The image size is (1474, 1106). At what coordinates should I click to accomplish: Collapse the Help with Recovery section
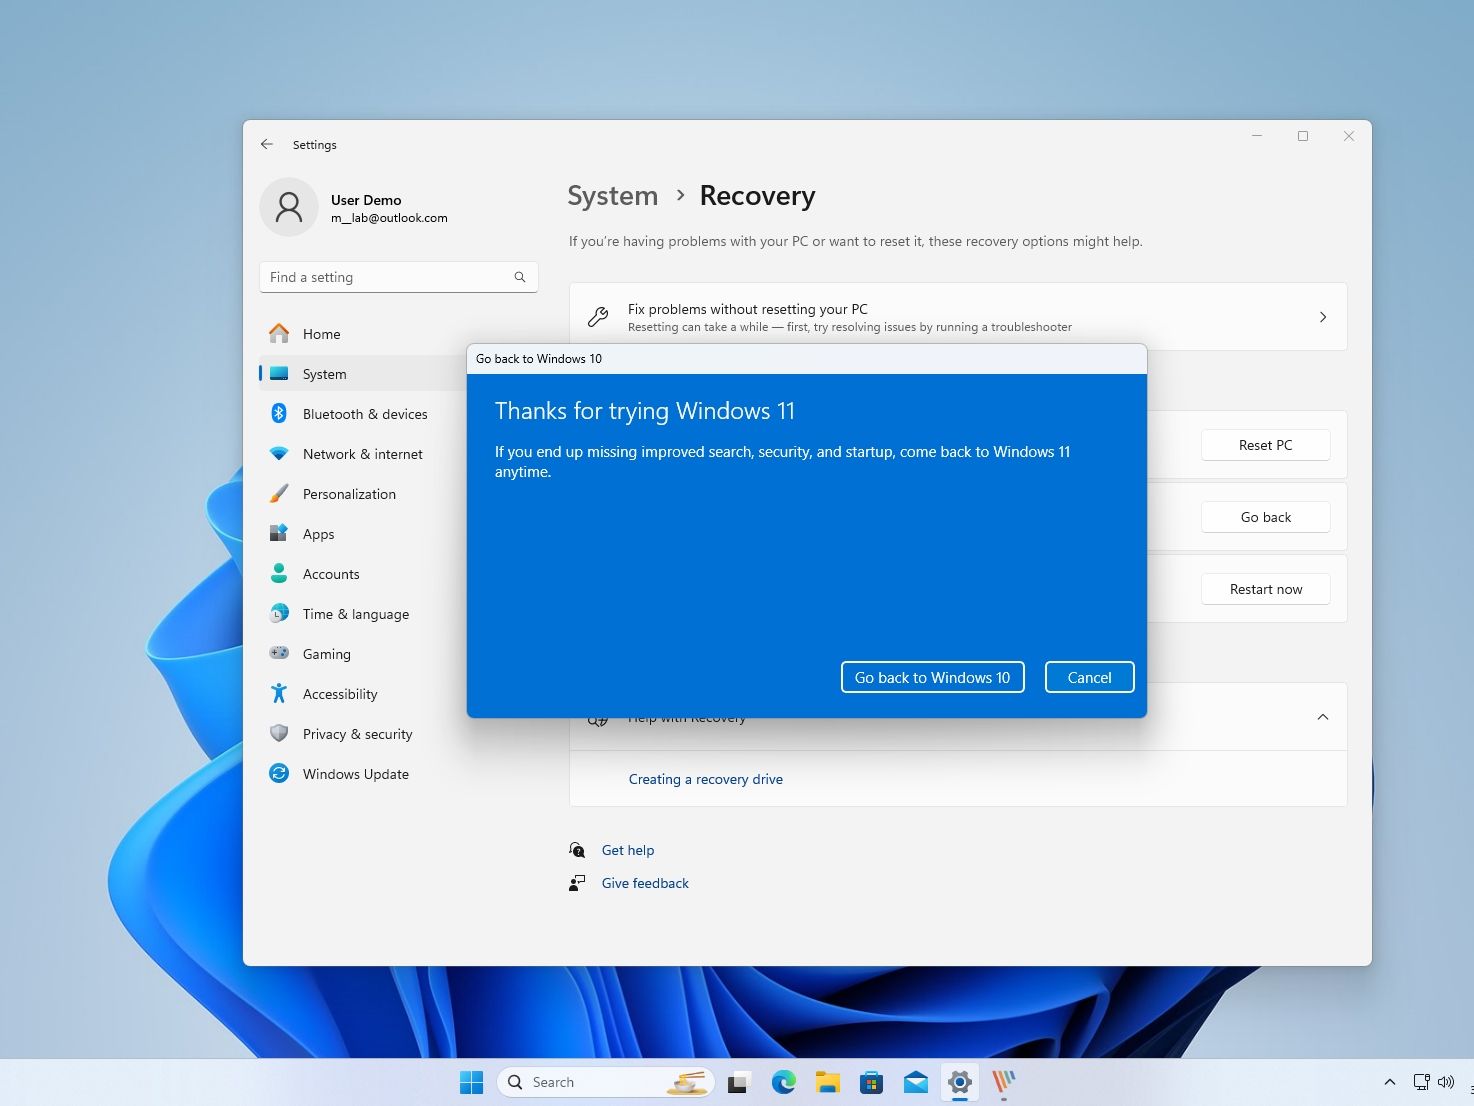click(1322, 717)
